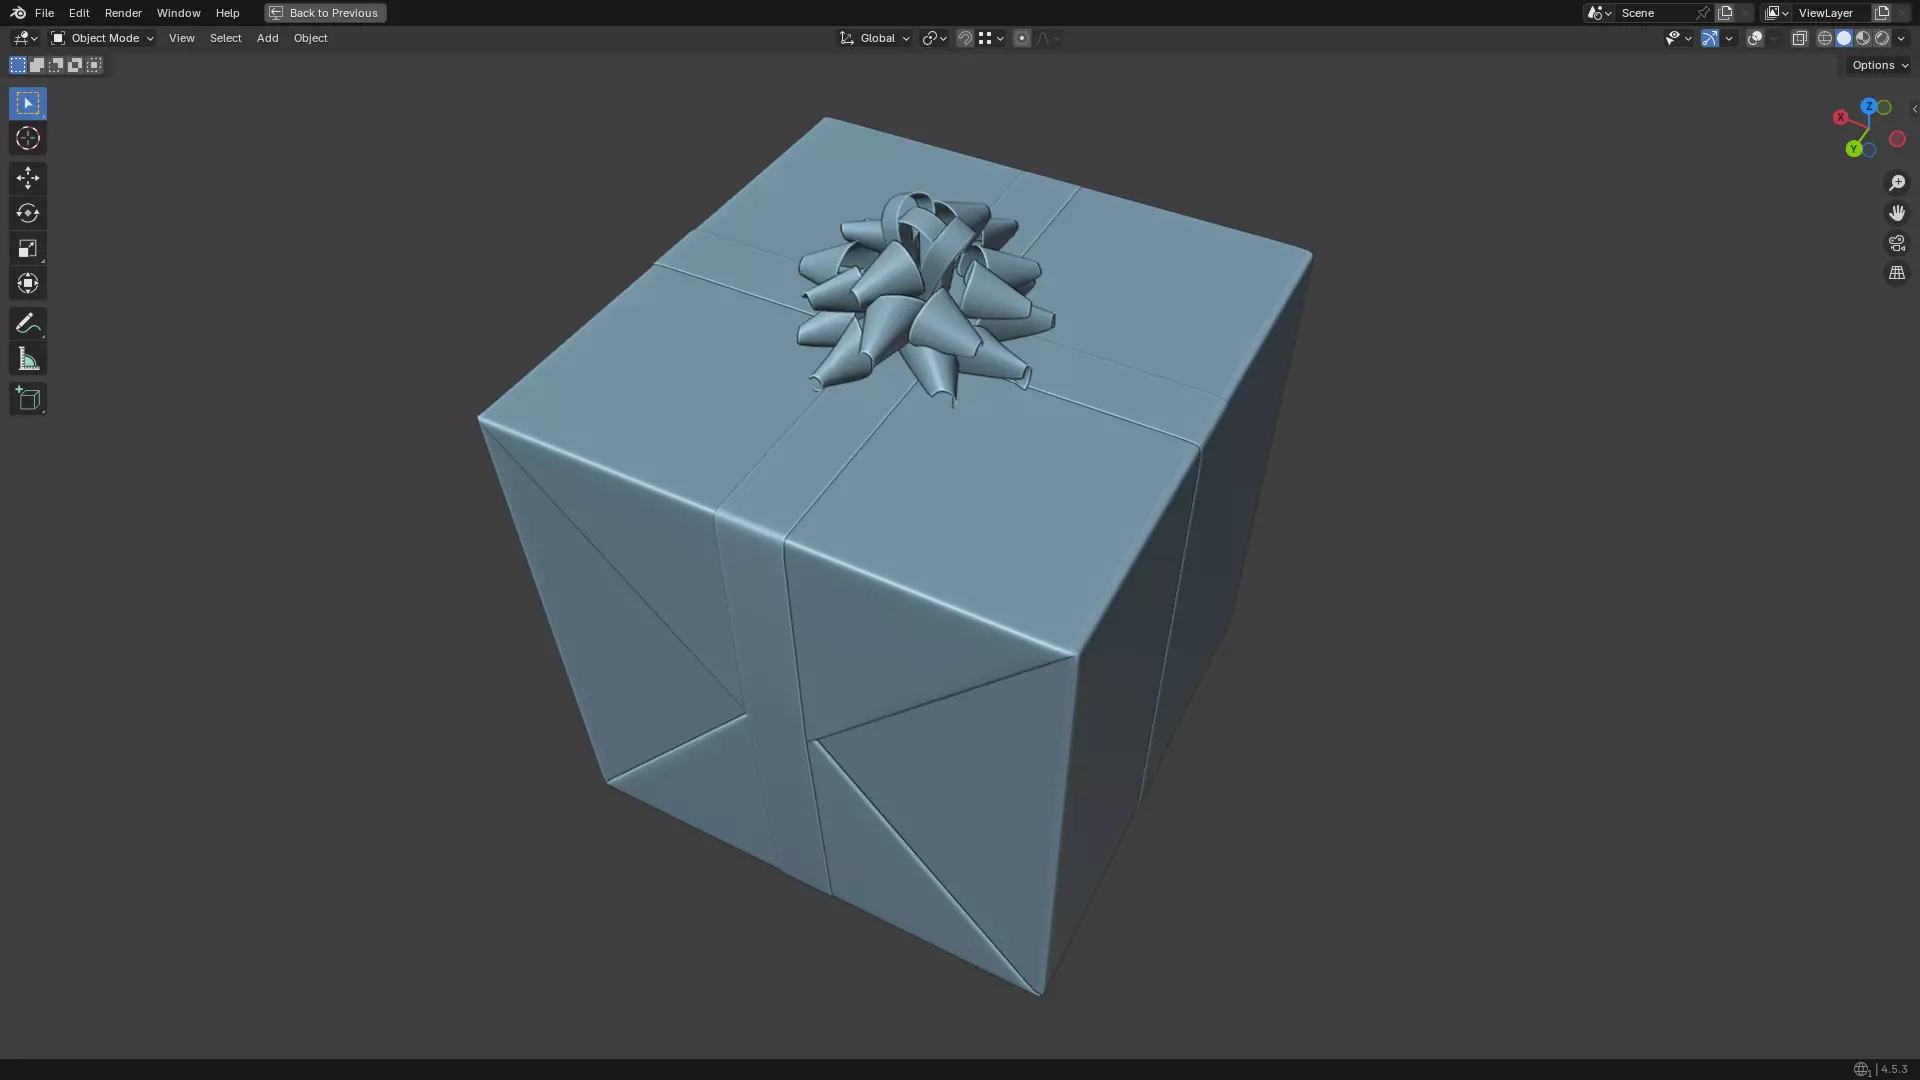Viewport: 1920px width, 1080px height.
Task: Select the Transform tool
Action: pos(28,283)
